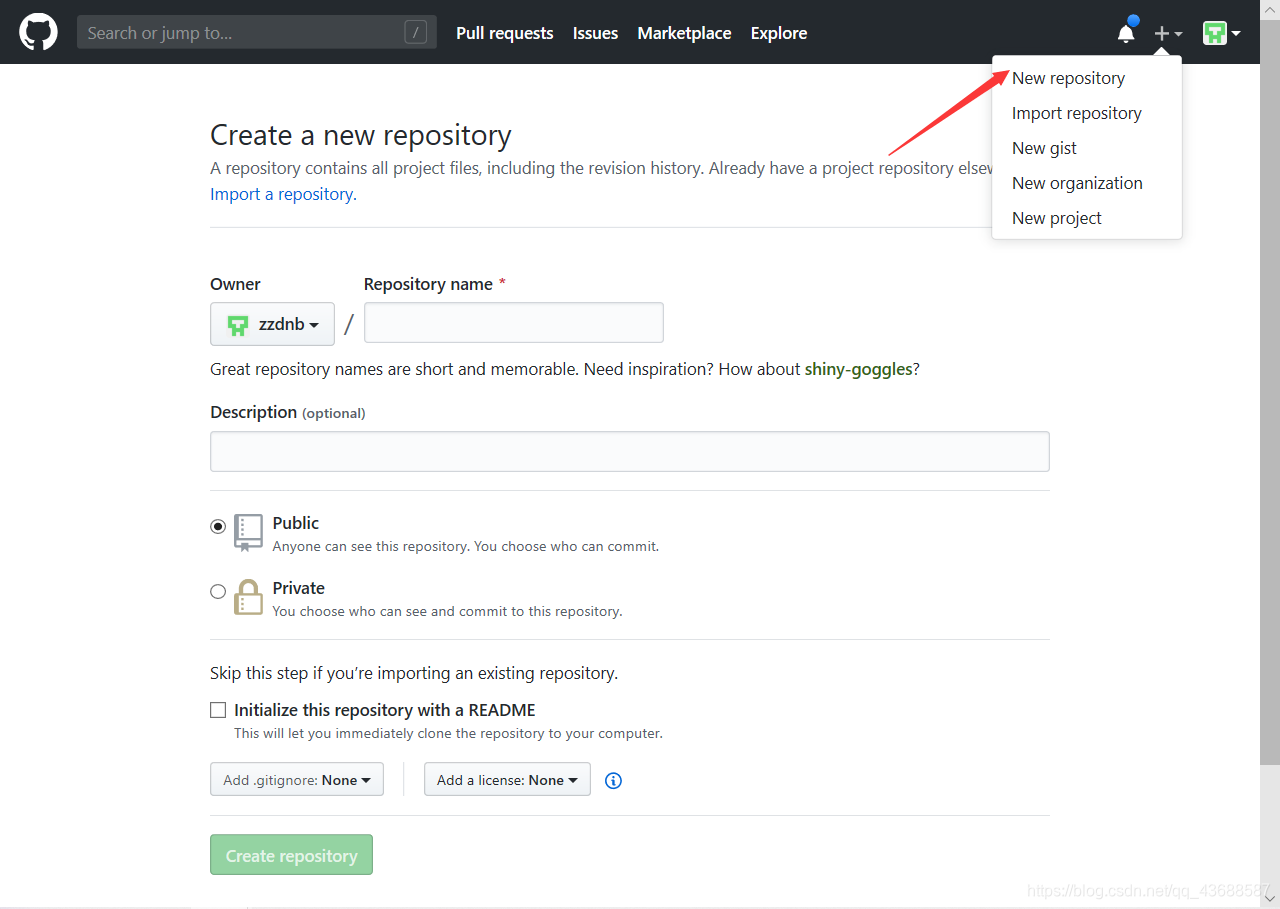Click the license info circle icon
Image resolution: width=1280 pixels, height=909 pixels.
(x=614, y=781)
